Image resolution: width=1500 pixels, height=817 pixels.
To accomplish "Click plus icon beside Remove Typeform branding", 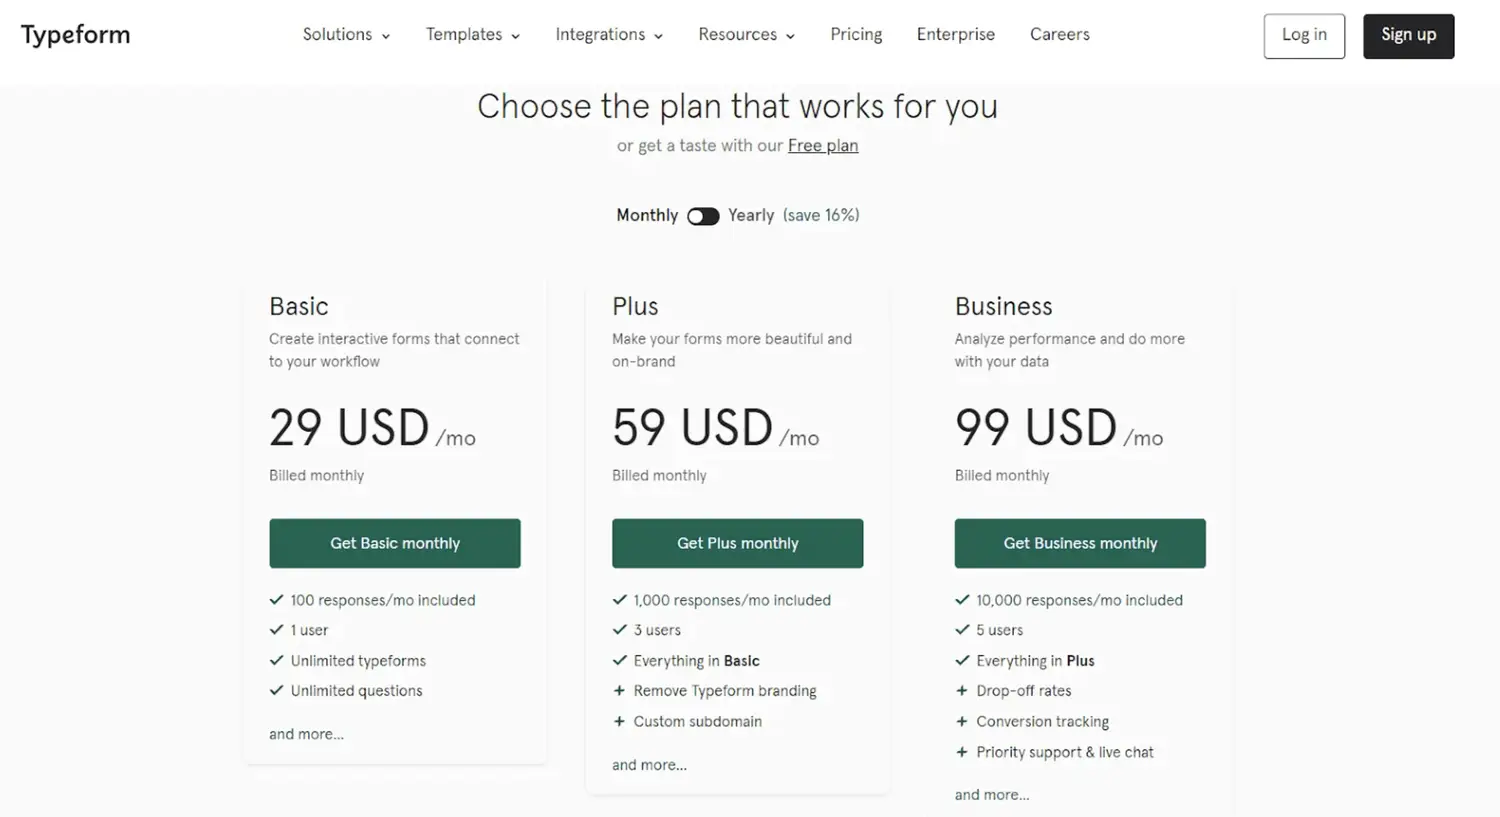I will pos(619,691).
